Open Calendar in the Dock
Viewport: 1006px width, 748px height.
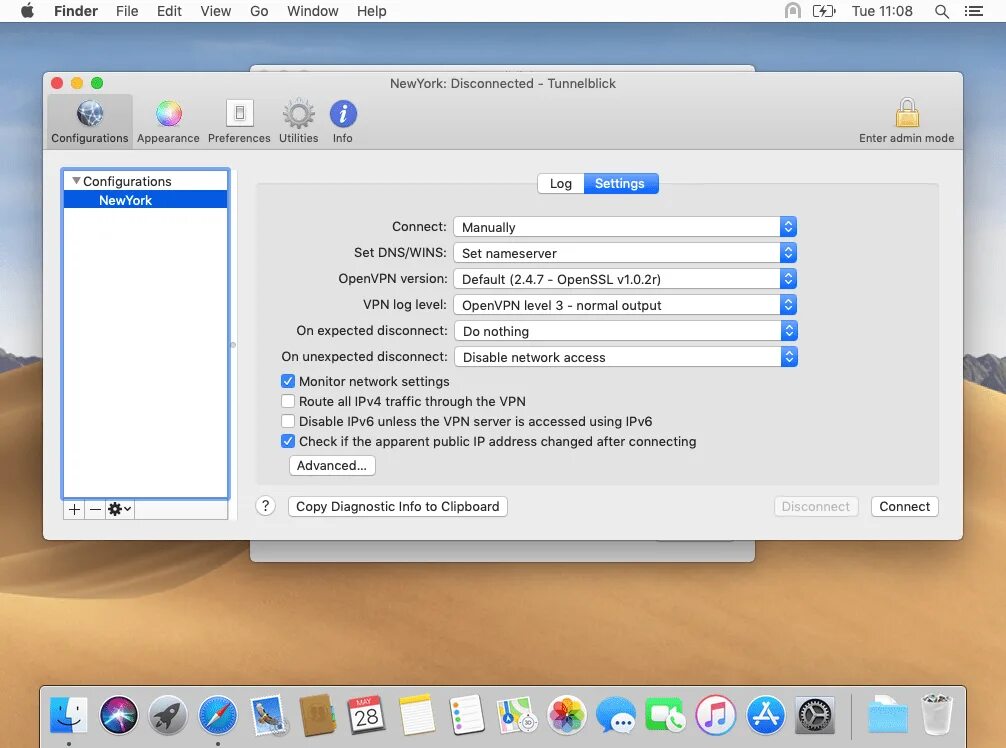tap(367, 715)
